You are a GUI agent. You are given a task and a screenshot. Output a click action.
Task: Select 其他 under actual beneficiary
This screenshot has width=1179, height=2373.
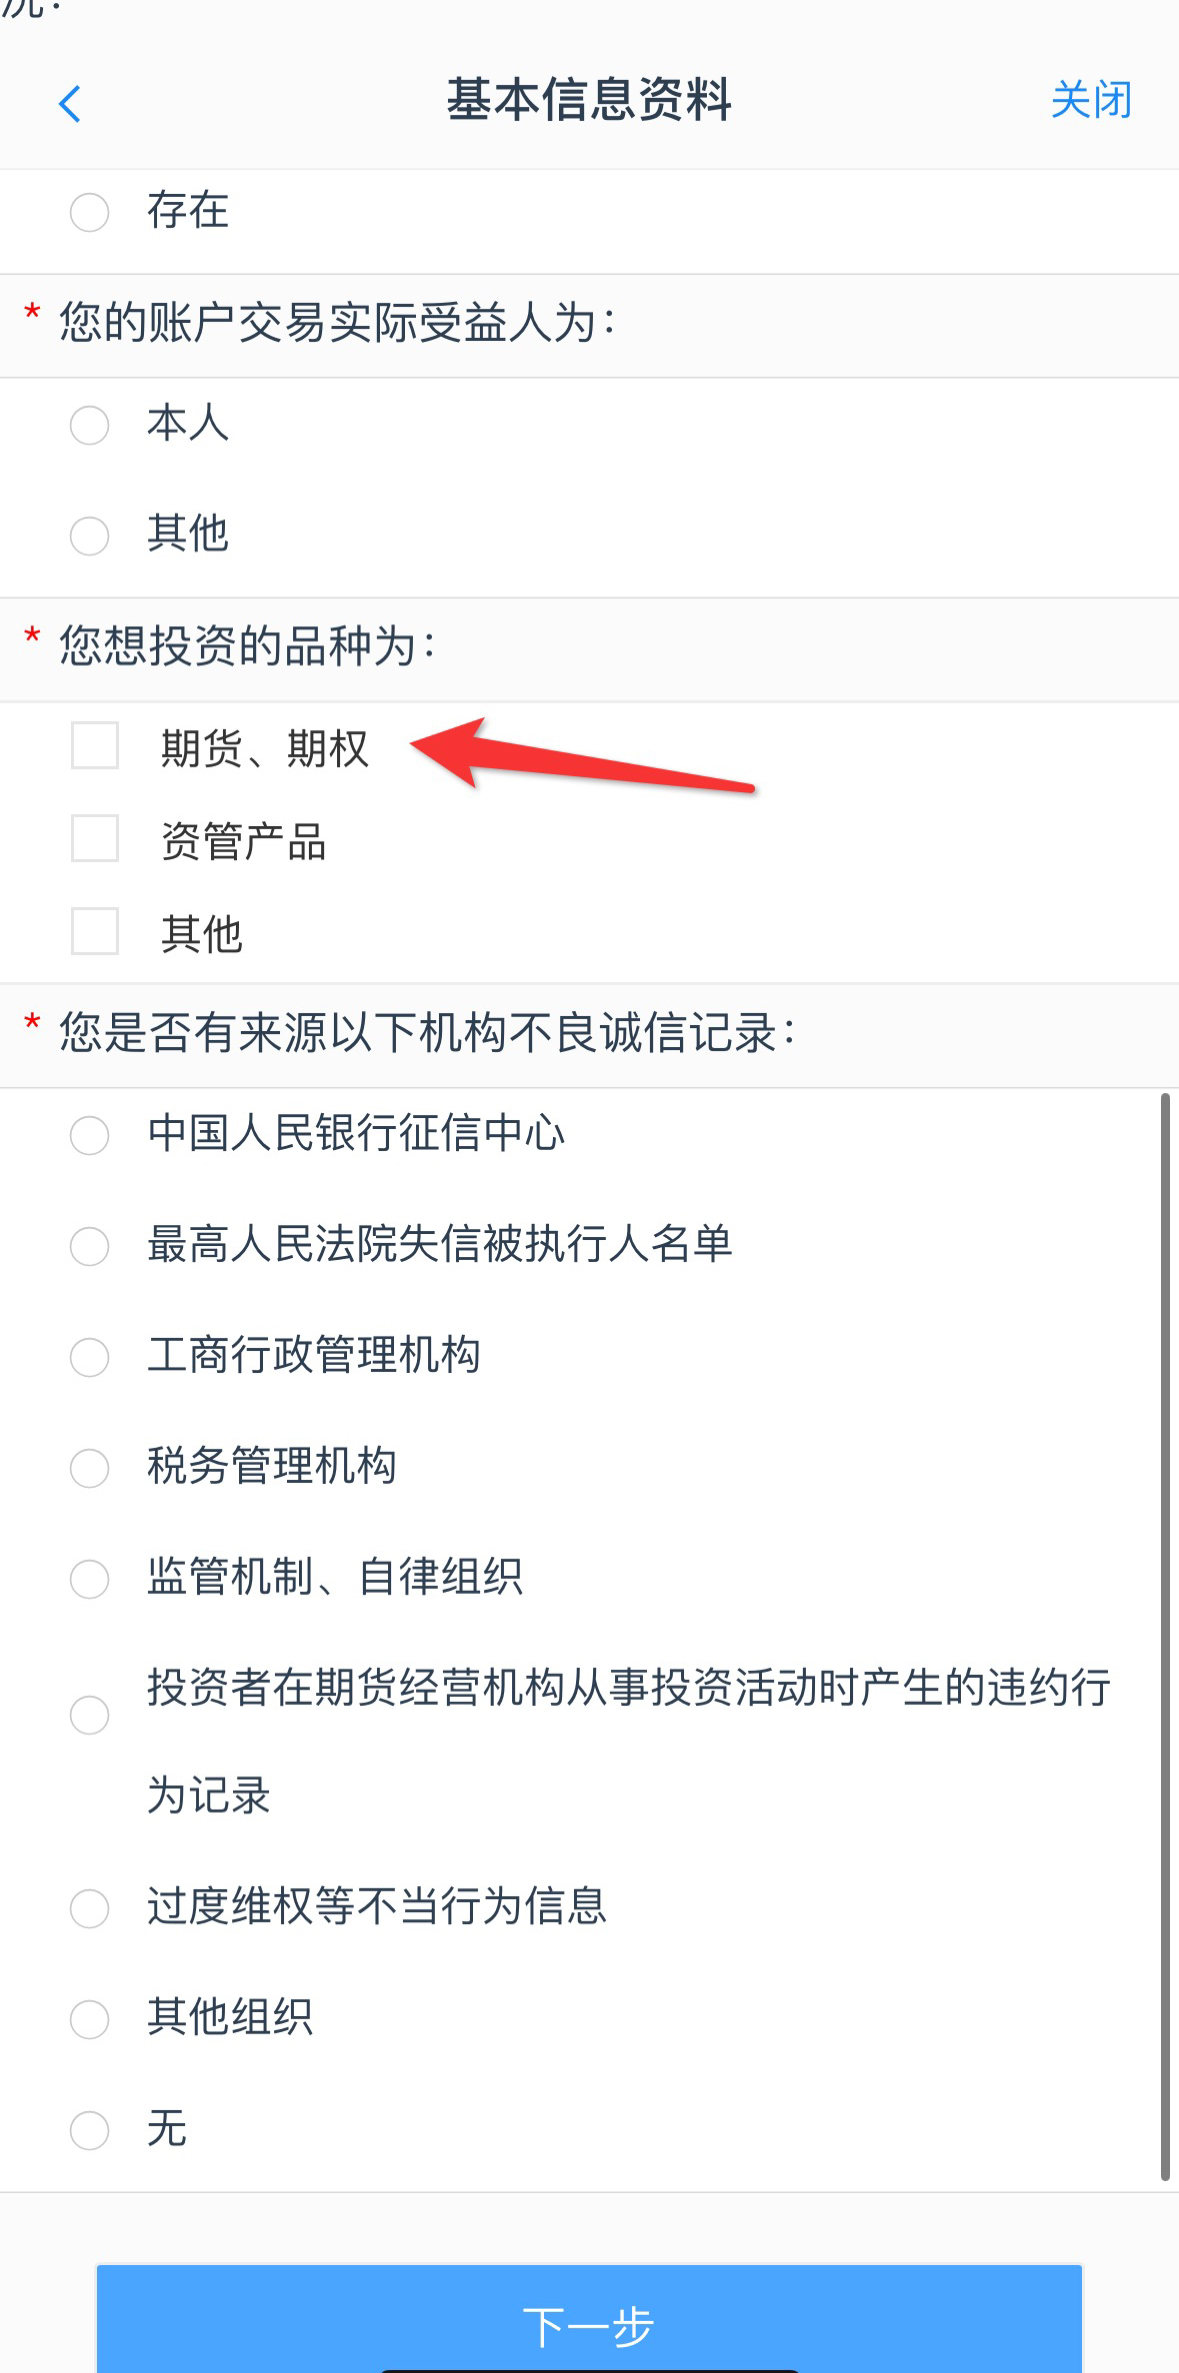[89, 535]
